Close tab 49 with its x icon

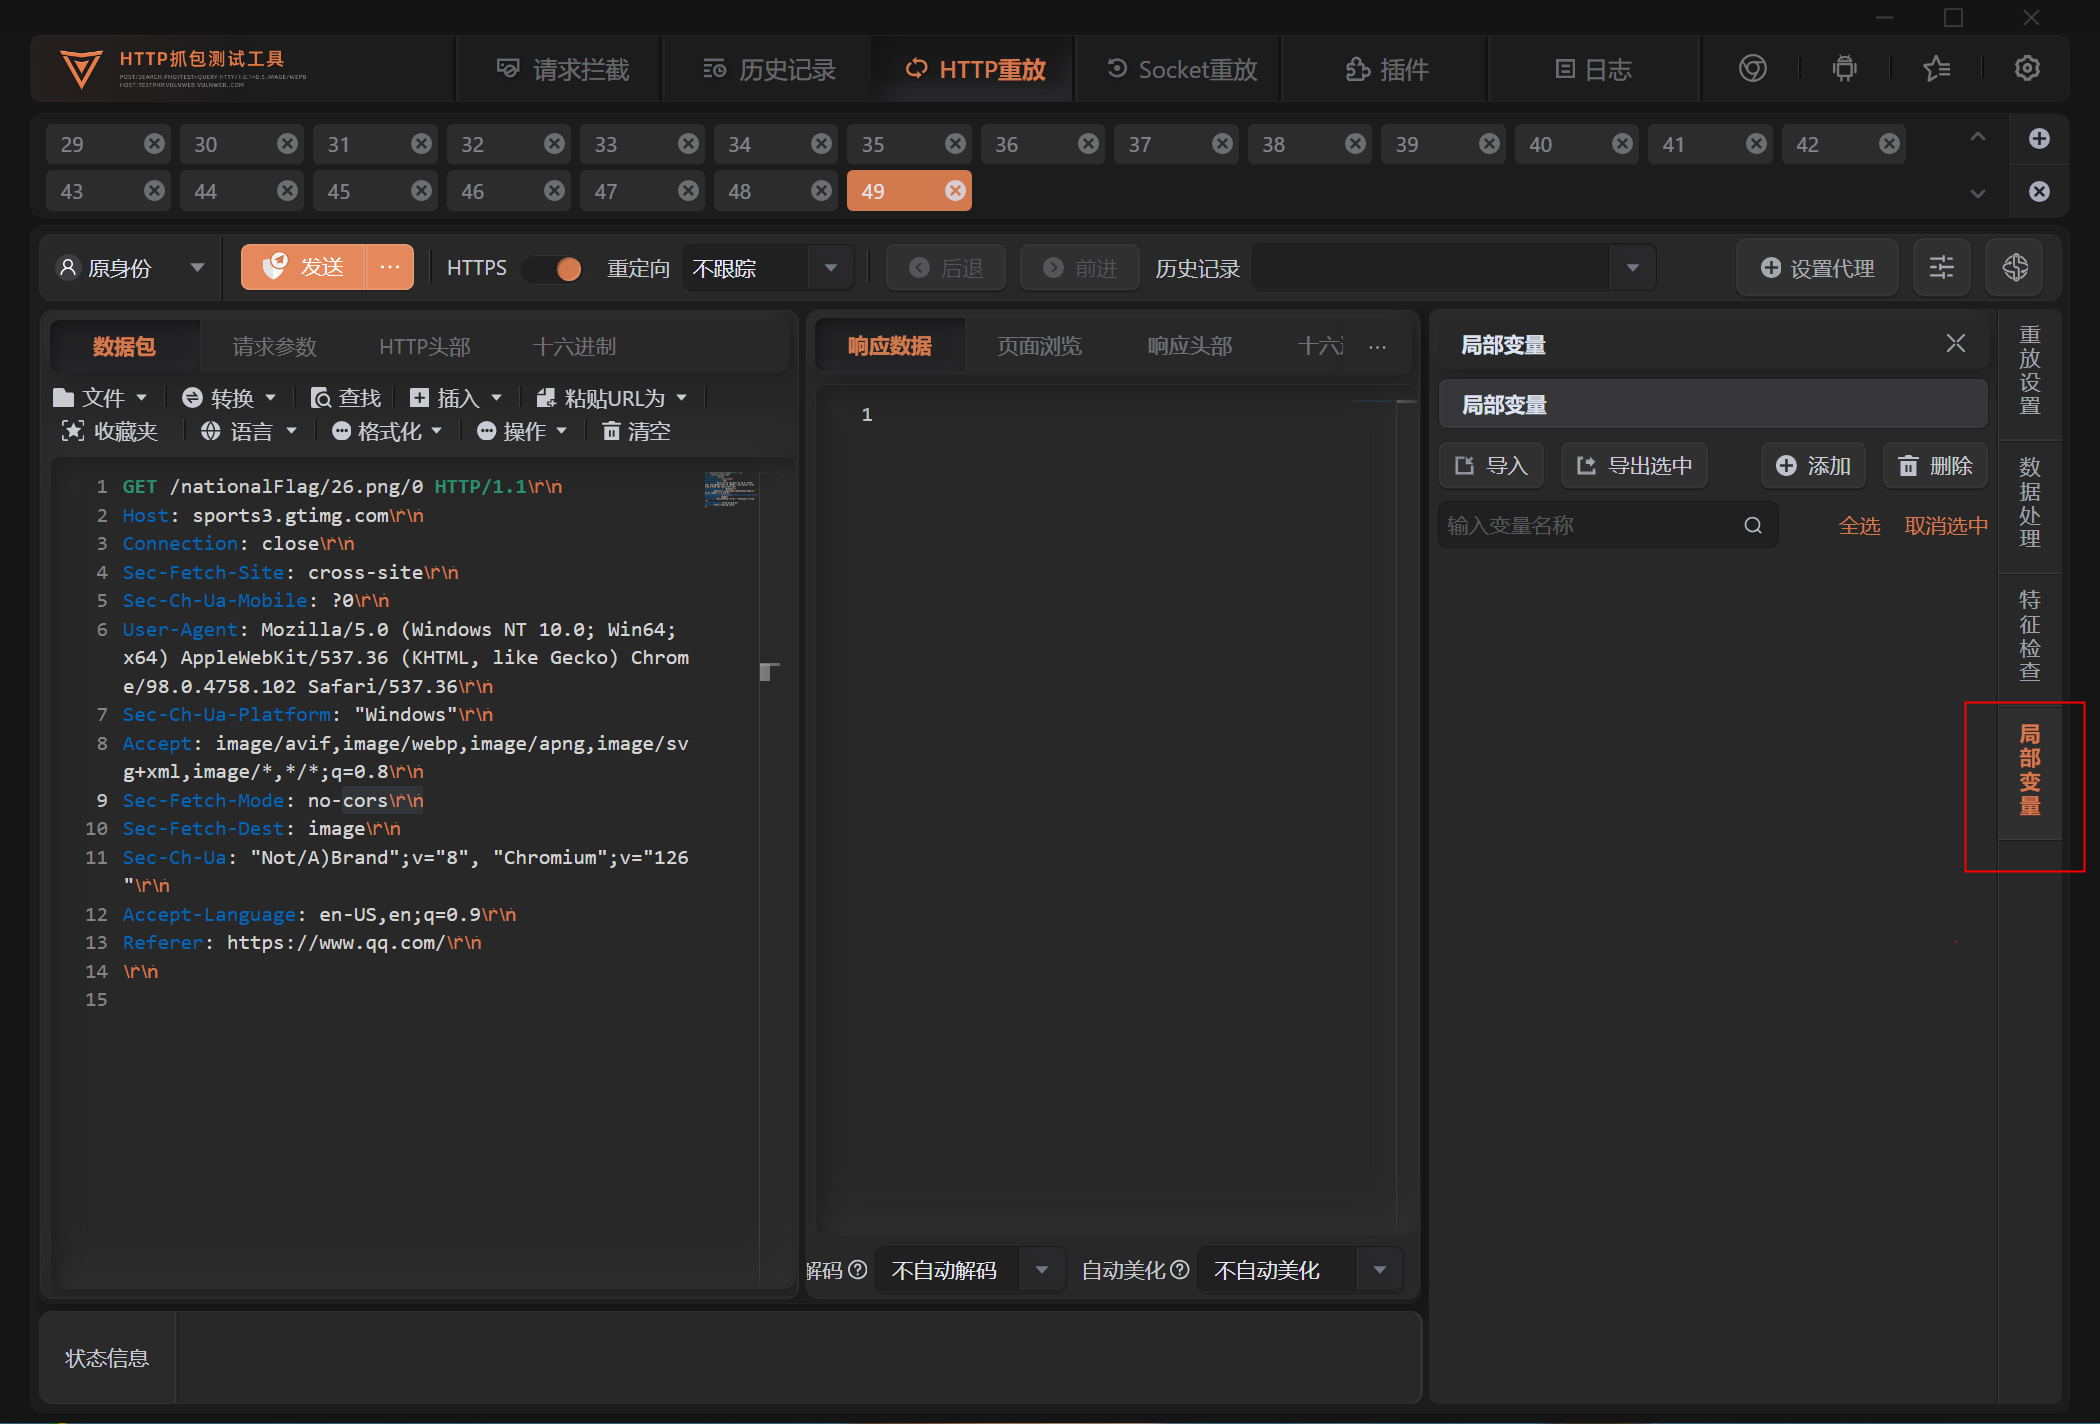(955, 191)
